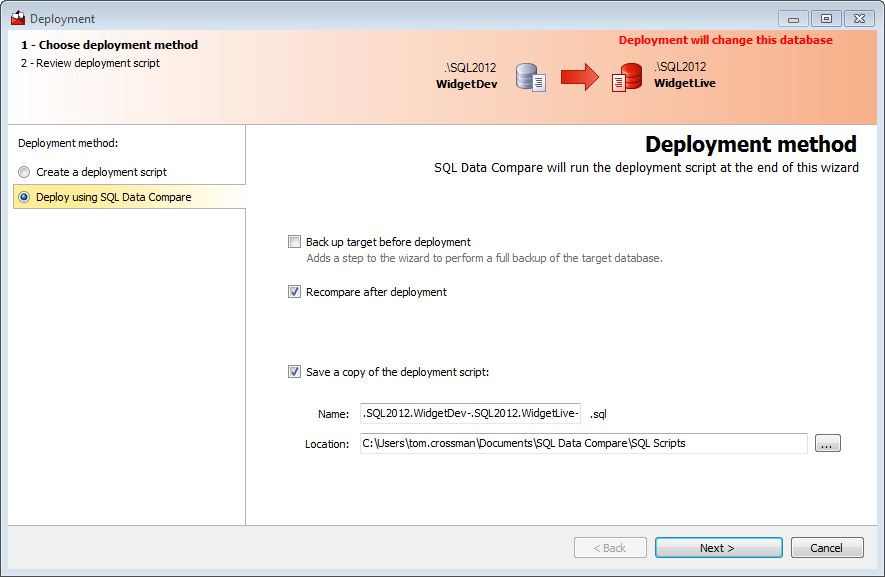Click the red WidgetLive target database icon
Viewport: 885px width, 577px height.
point(627,77)
